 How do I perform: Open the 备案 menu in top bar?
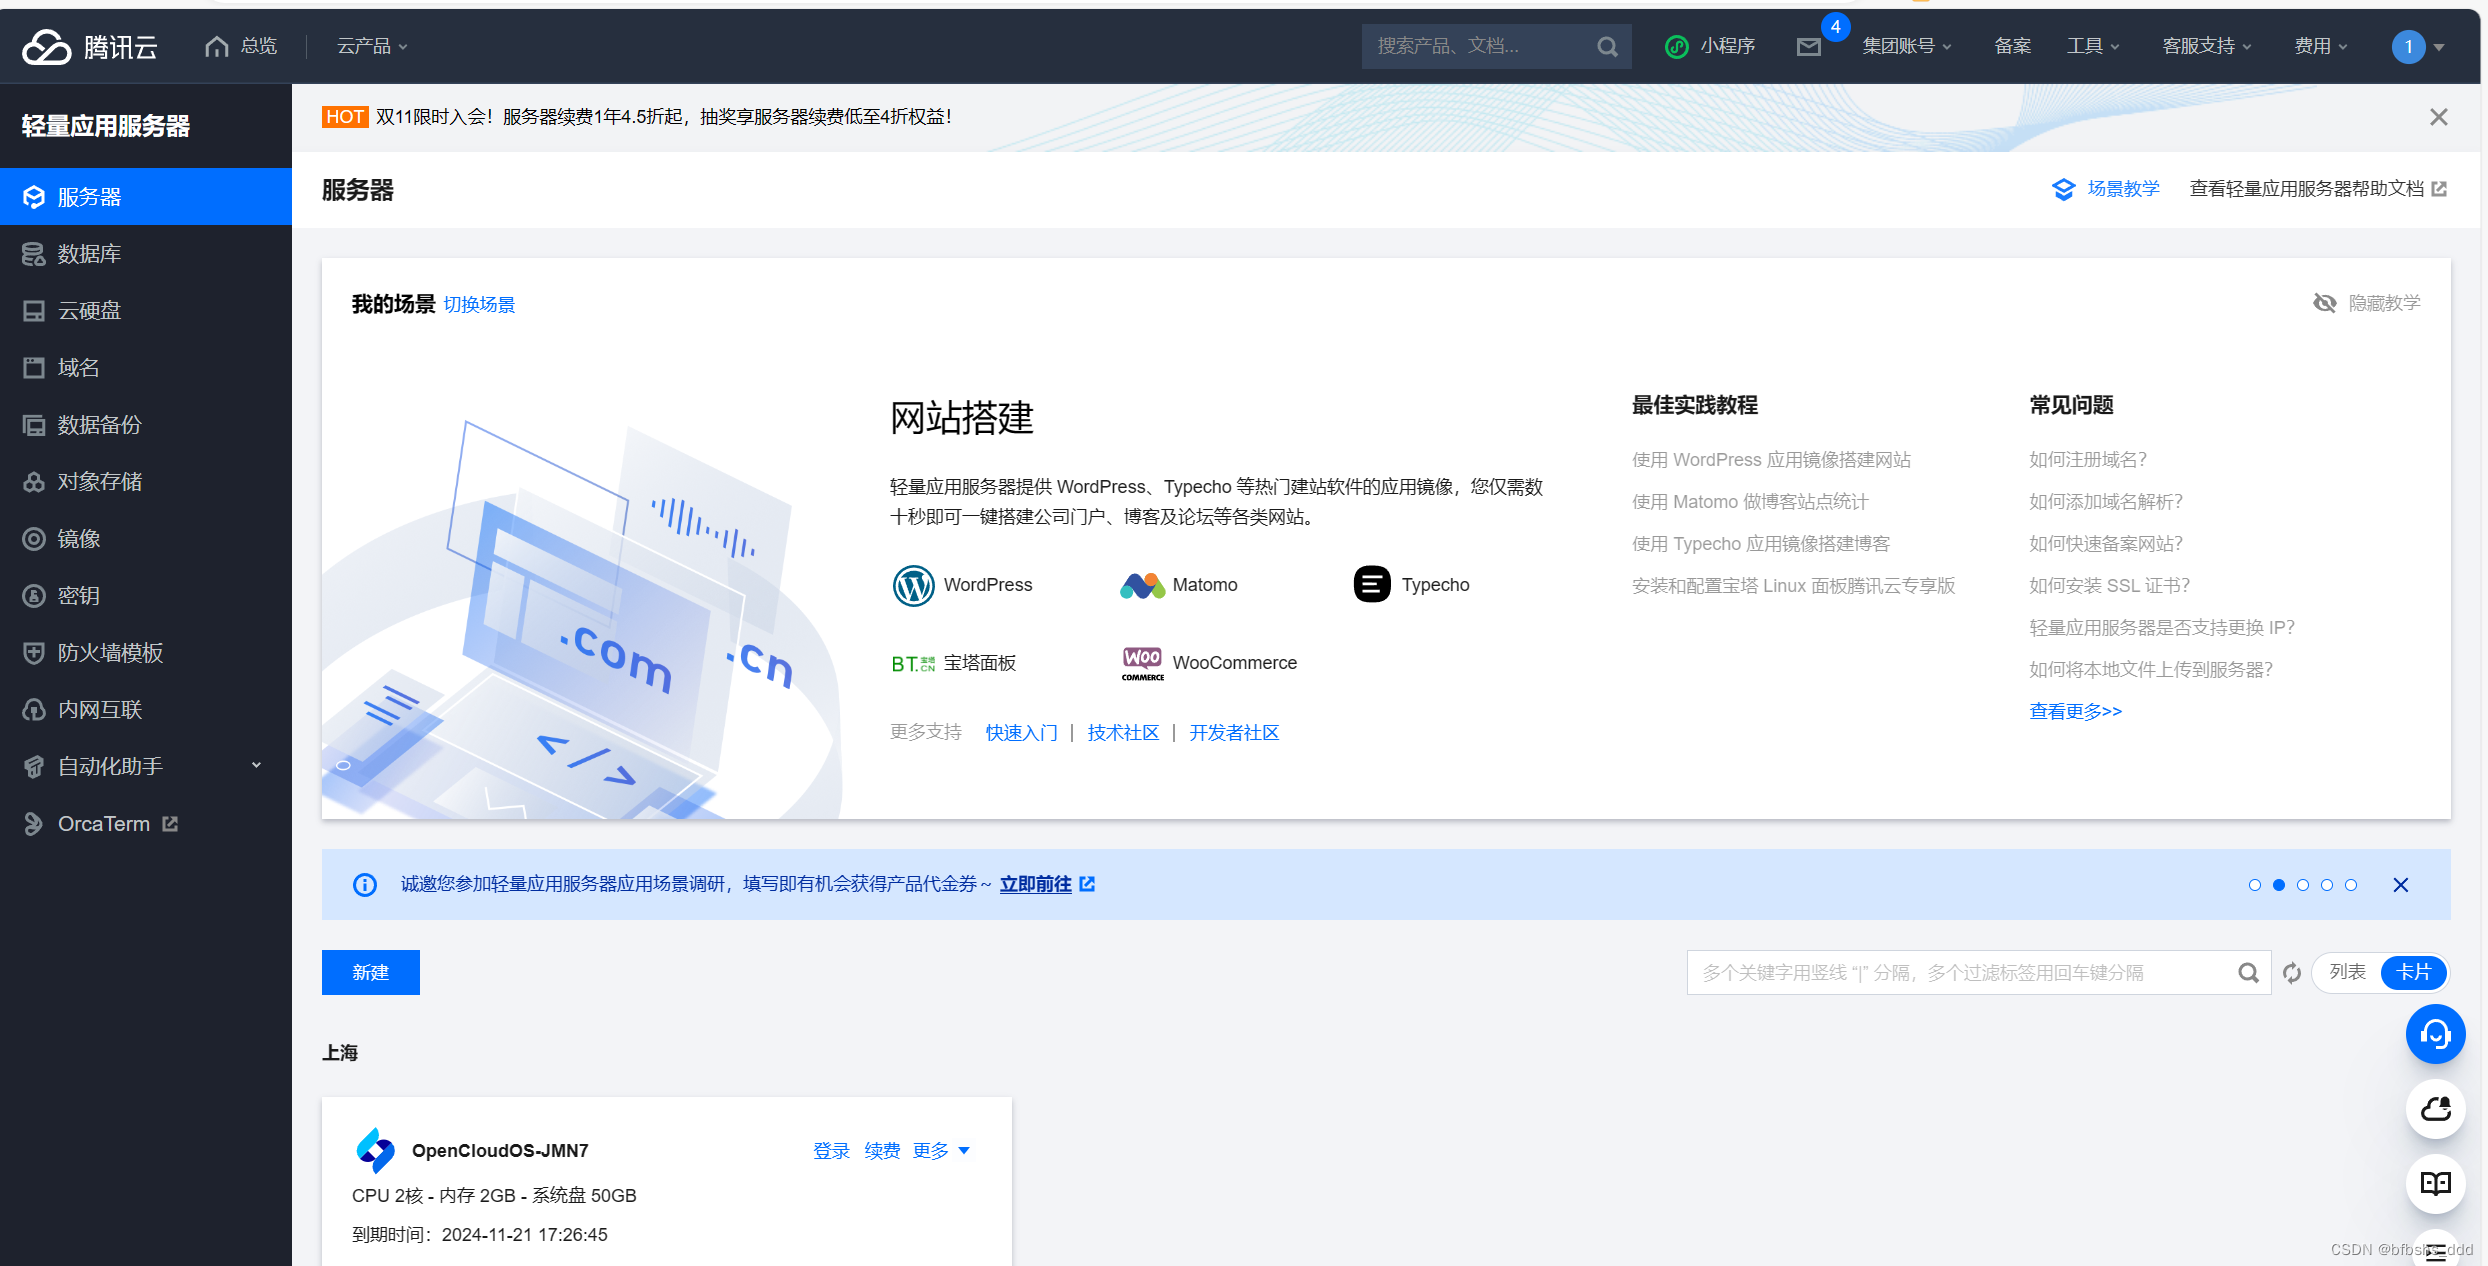click(2011, 46)
